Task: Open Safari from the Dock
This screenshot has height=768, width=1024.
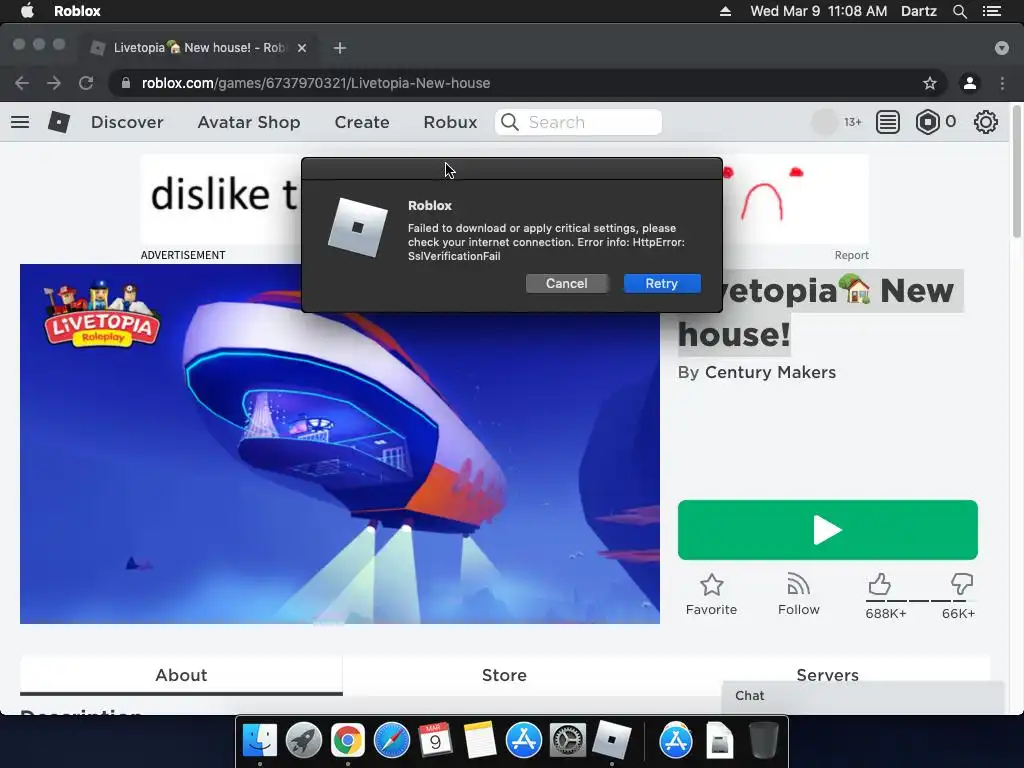Action: point(392,741)
